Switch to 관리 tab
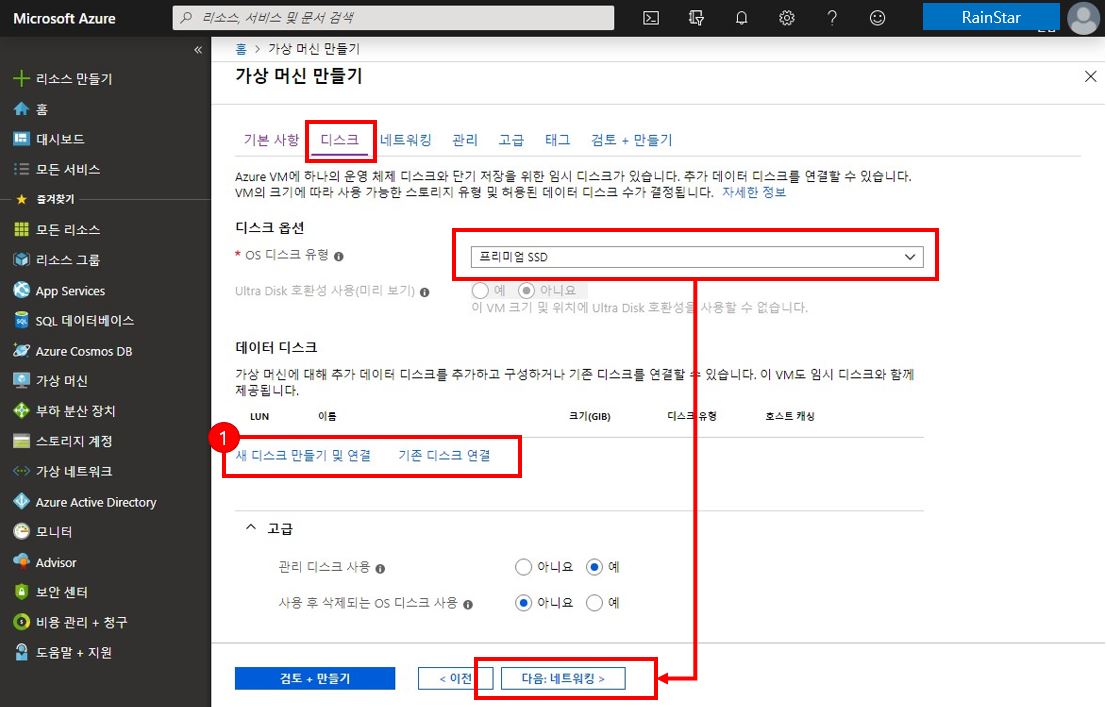The width and height of the screenshot is (1107, 707). [465, 140]
